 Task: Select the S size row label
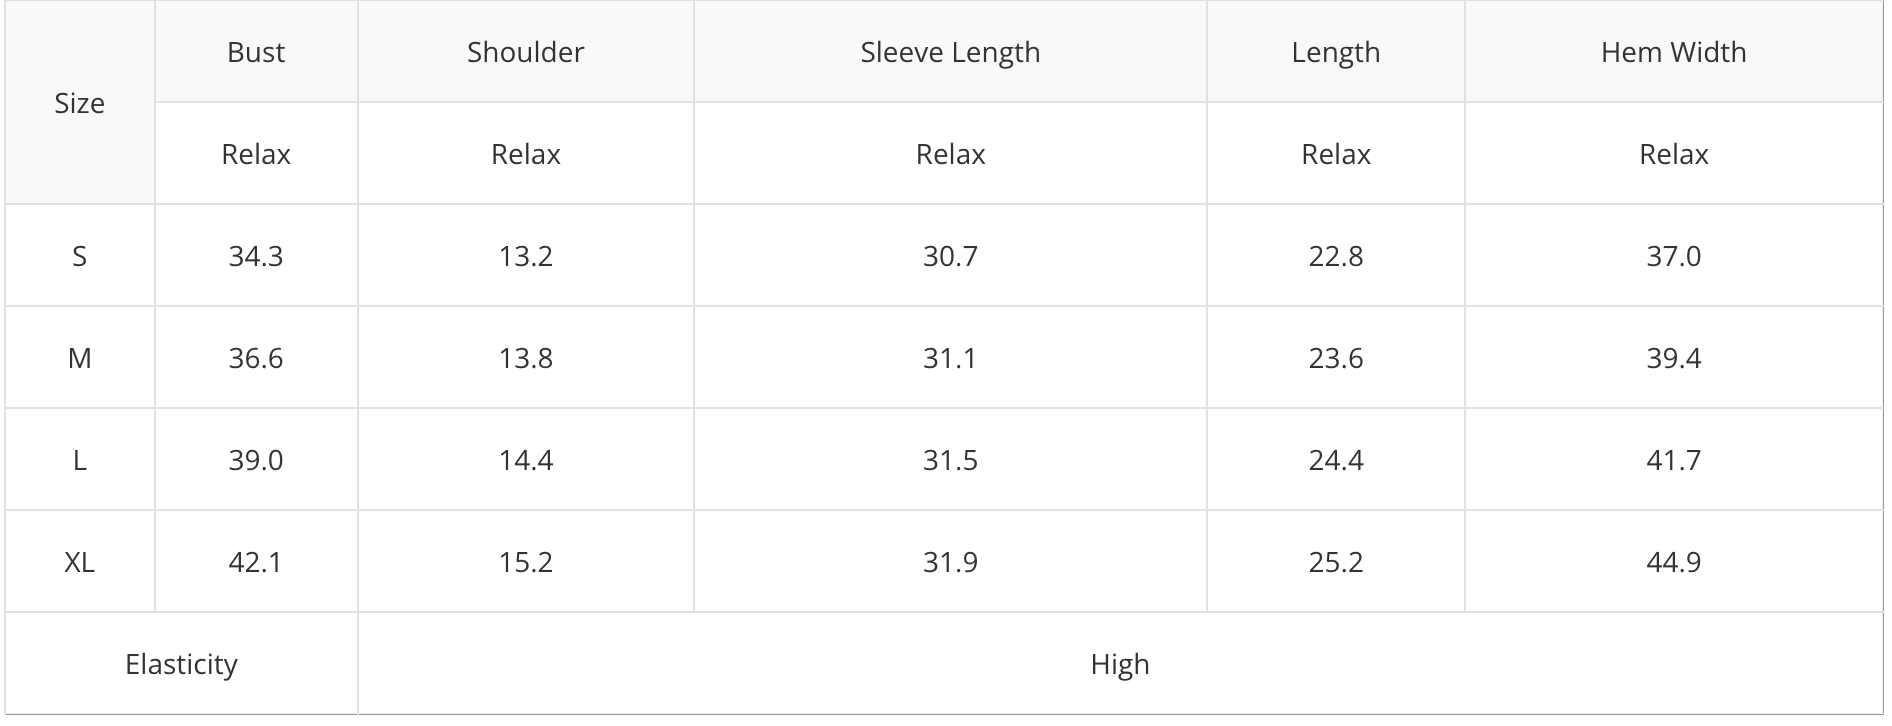(x=80, y=256)
